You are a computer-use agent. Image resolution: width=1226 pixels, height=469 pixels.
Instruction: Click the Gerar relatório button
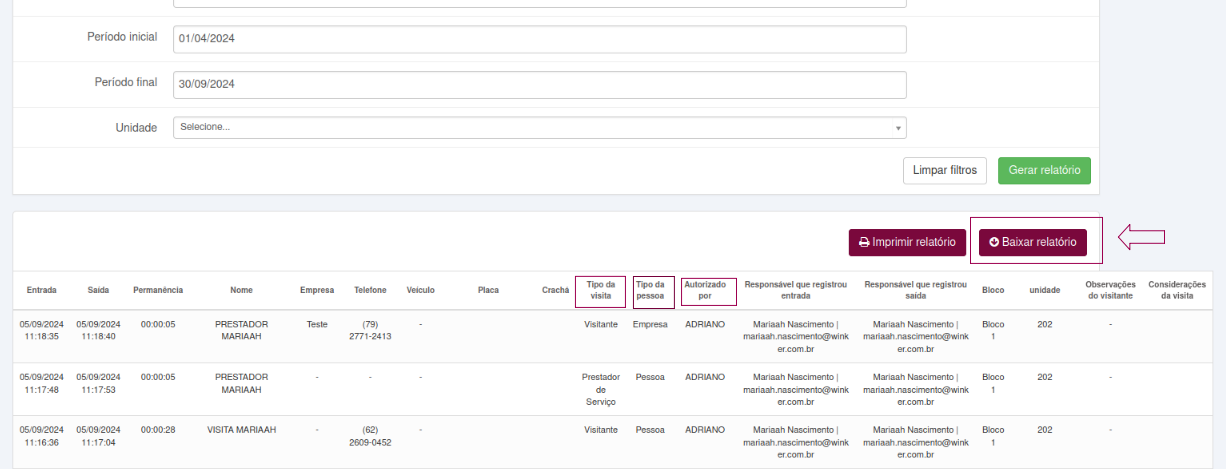pos(1044,171)
